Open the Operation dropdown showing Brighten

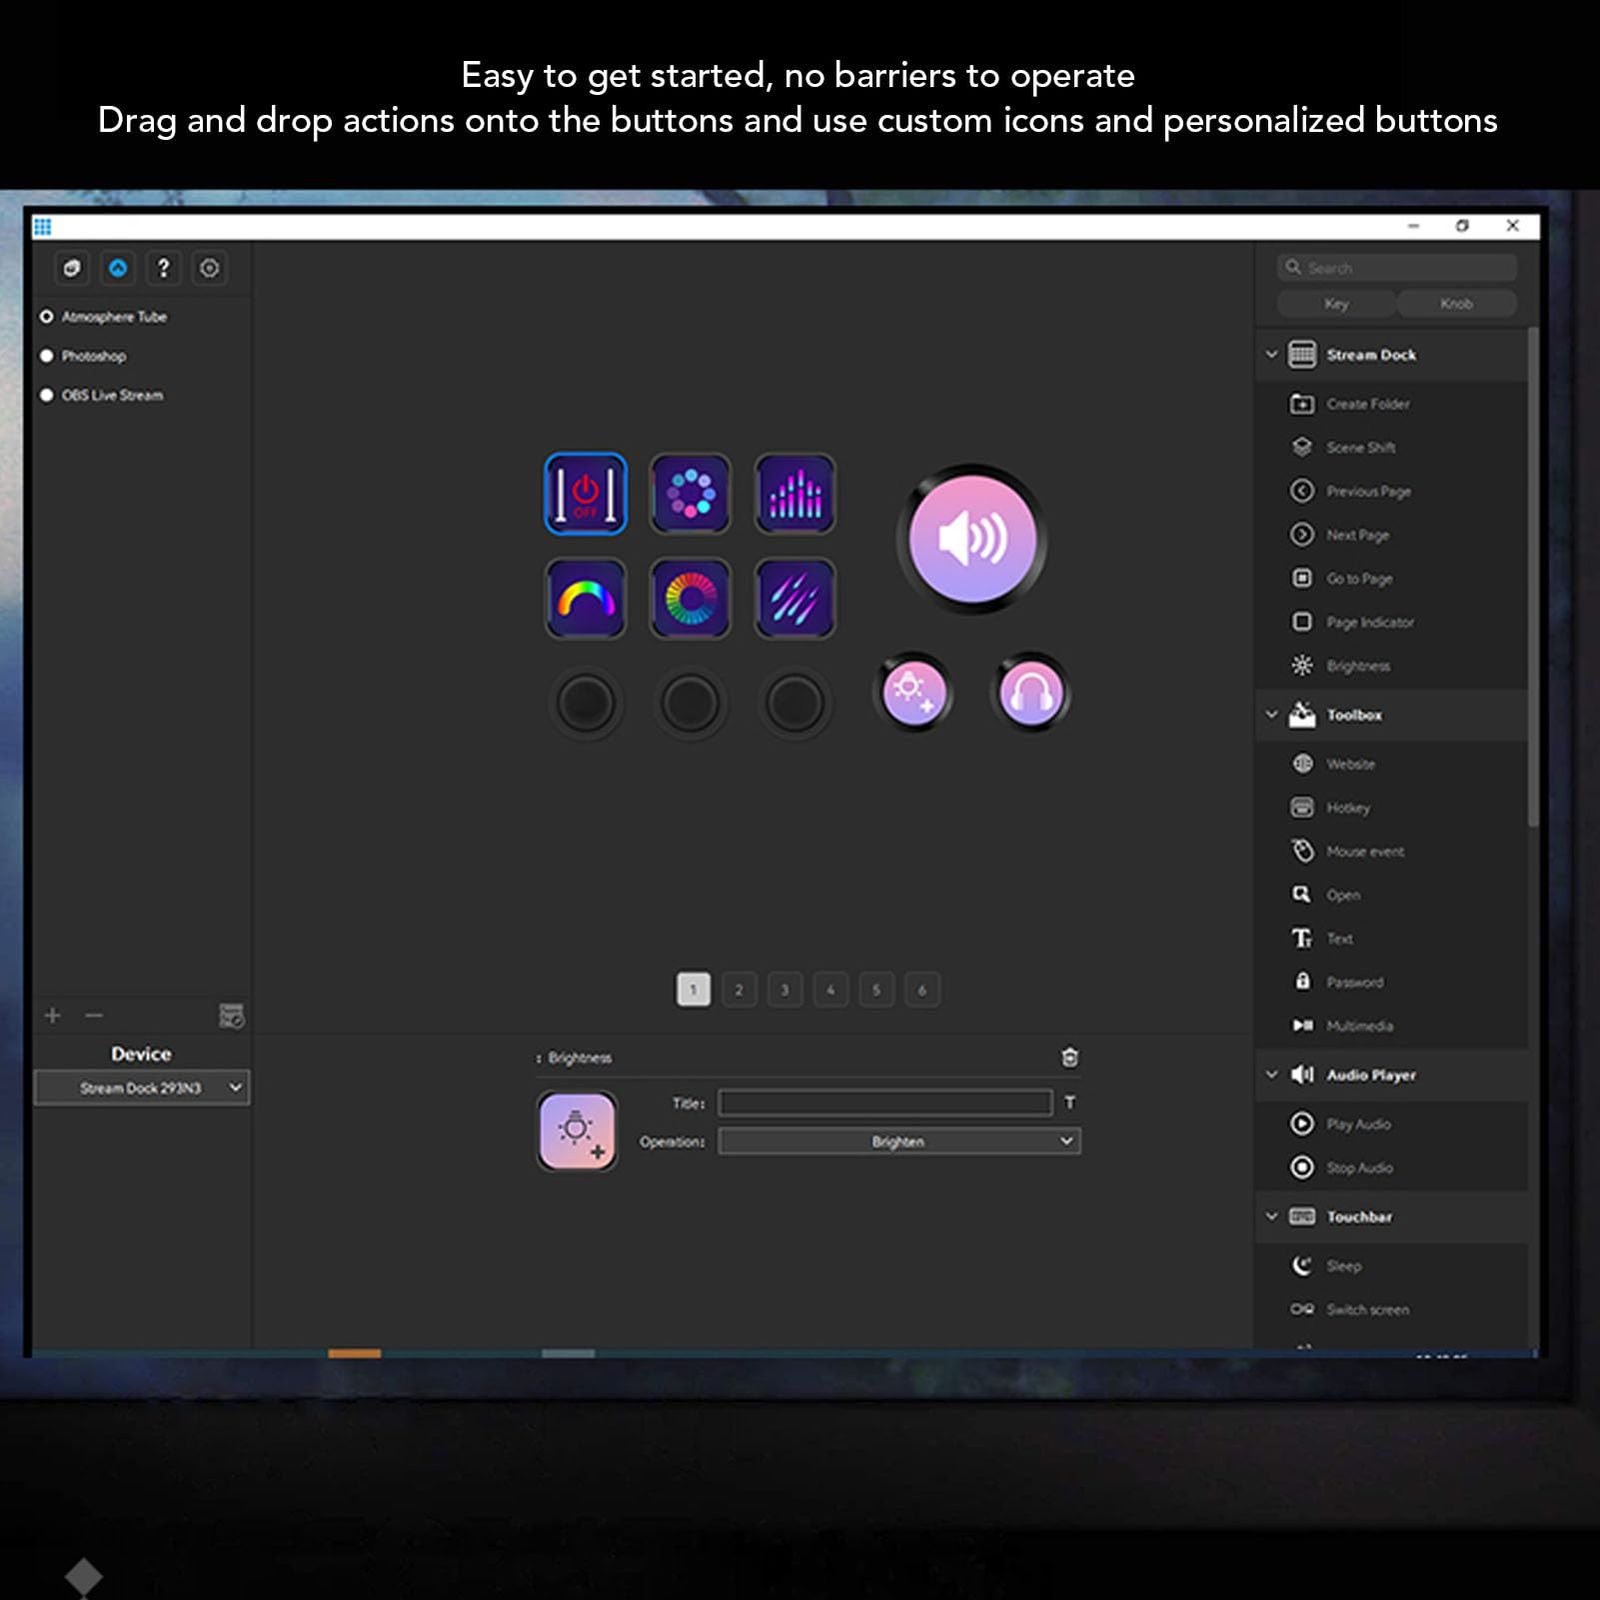pyautogui.click(x=898, y=1141)
